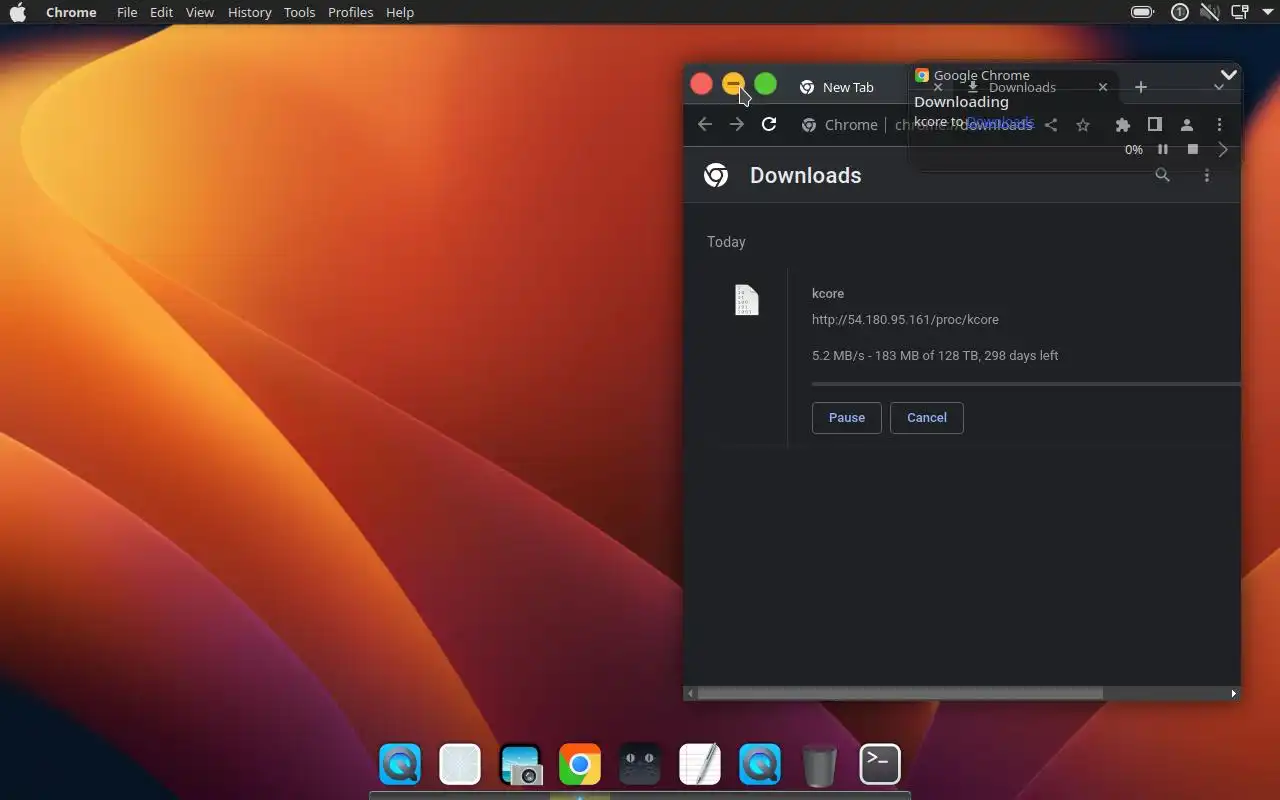The height and width of the screenshot is (800, 1280).
Task: Open Chrome's three-dot menu in the toolbar
Action: 1219,125
